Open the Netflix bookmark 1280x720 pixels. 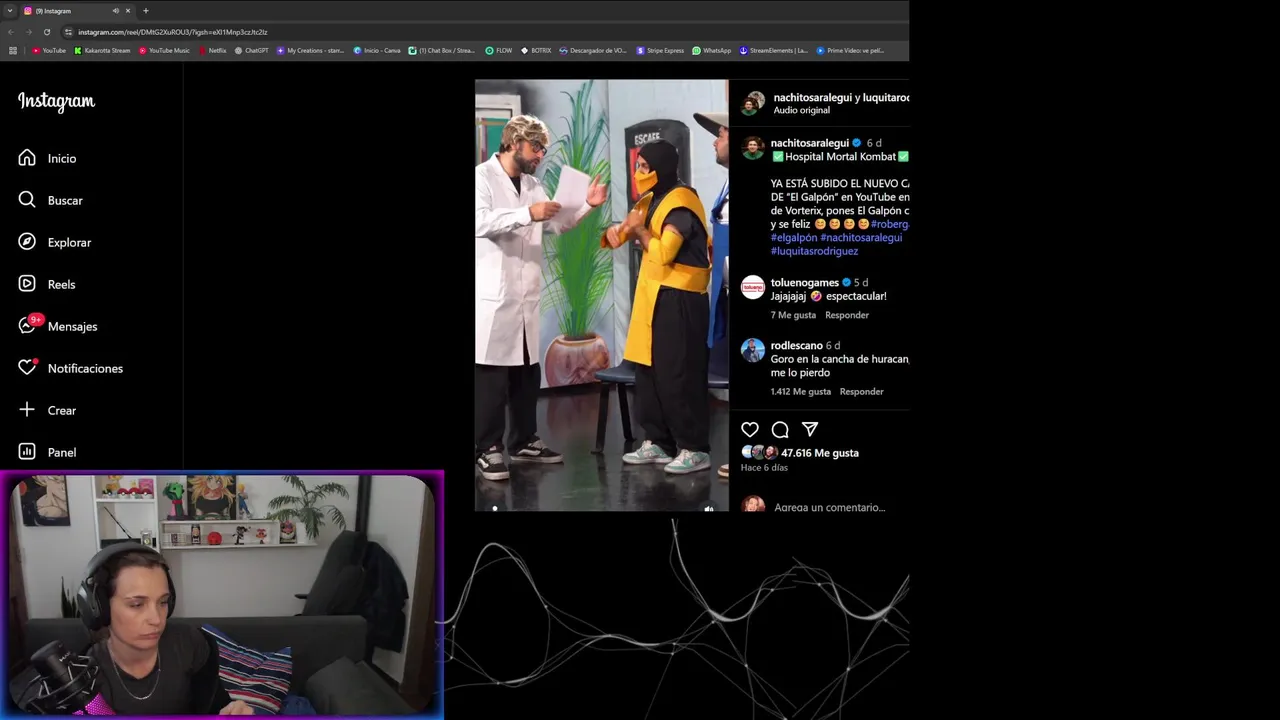point(213,50)
